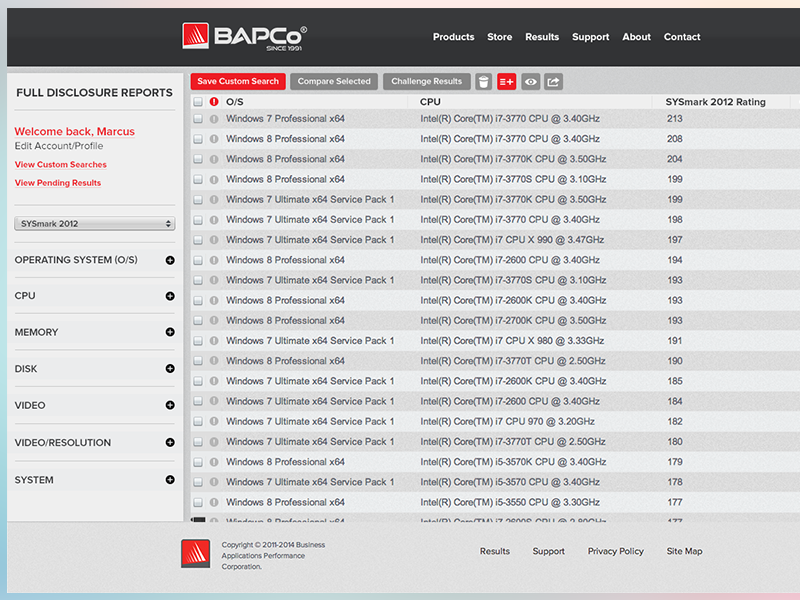Click the red add-to-list icon
This screenshot has height=600, width=800.
507,82
